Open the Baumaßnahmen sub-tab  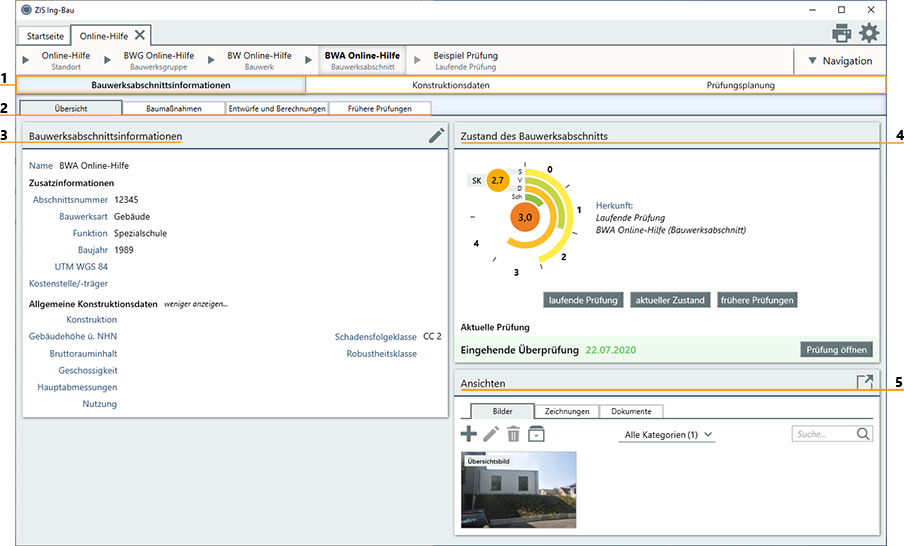tap(173, 108)
